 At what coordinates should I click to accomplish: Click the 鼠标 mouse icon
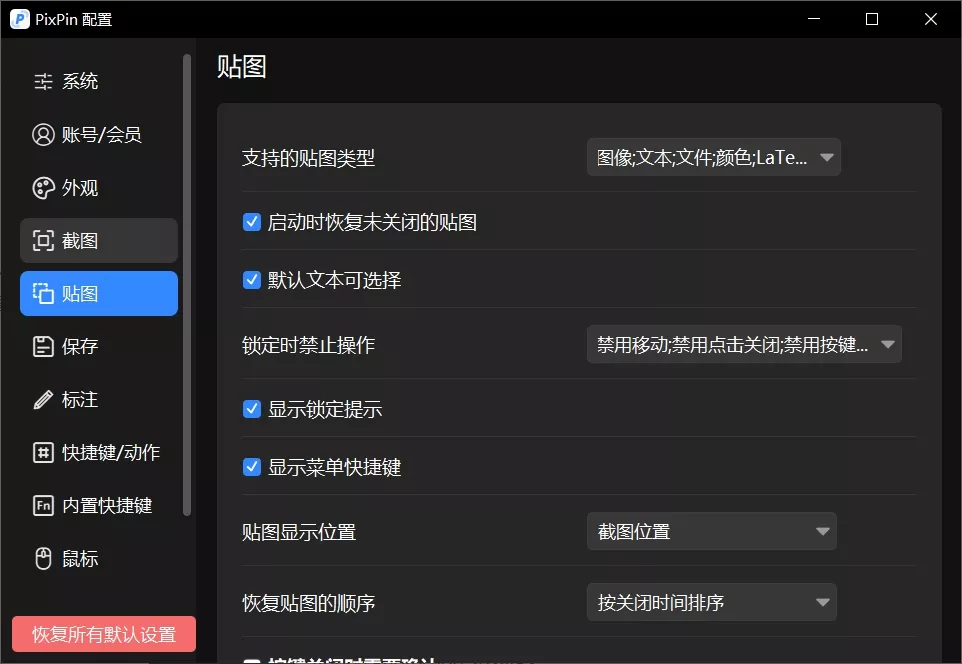[43, 559]
